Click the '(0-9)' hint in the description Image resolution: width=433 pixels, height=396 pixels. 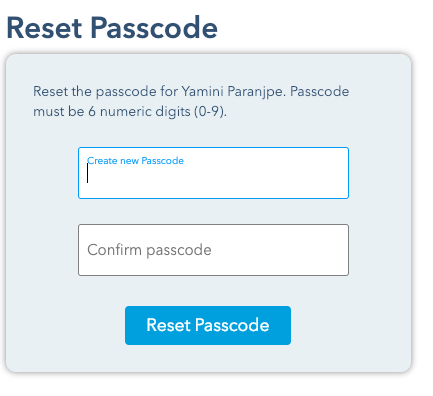210,111
